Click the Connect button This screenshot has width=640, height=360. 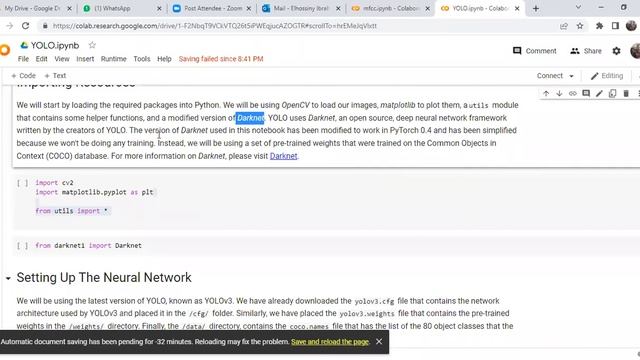coord(549,76)
